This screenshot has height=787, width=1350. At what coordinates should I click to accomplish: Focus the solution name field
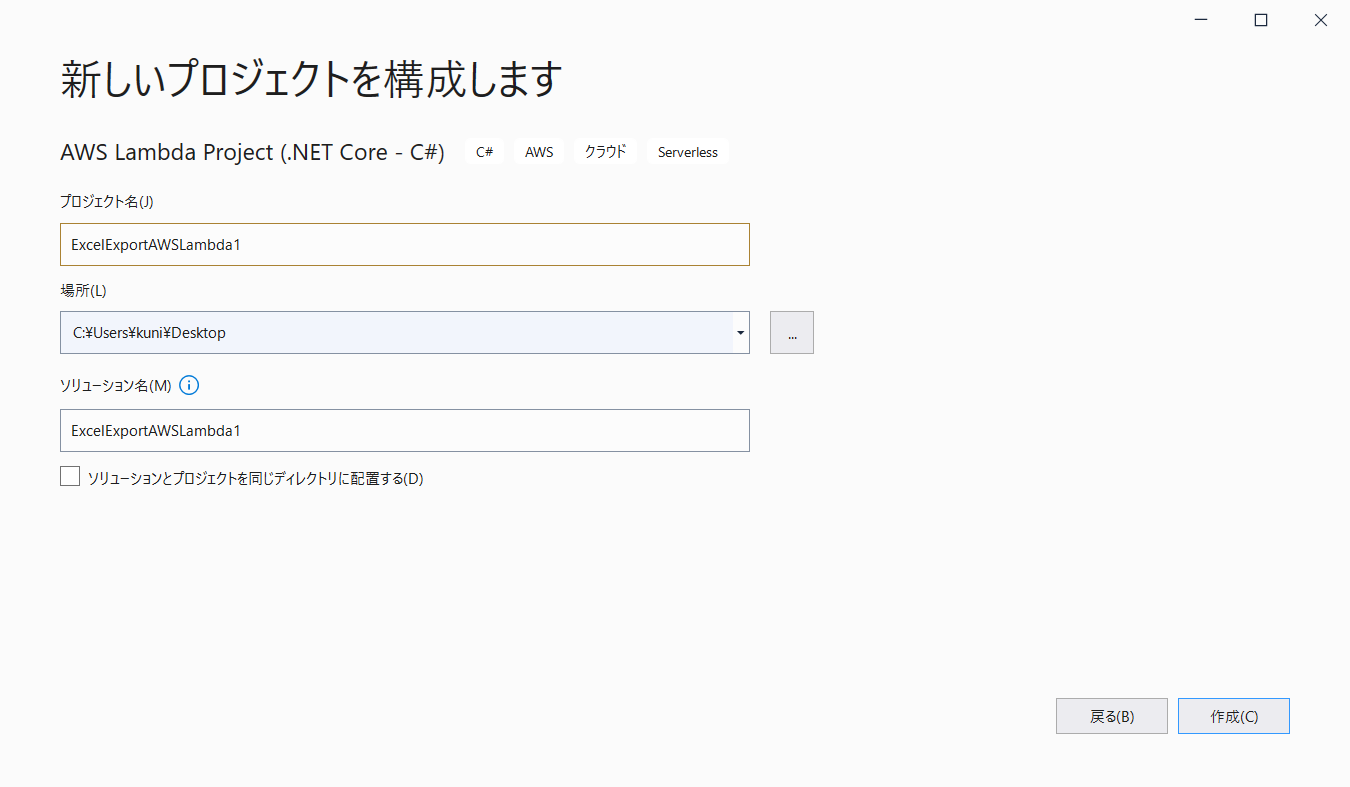coord(405,430)
